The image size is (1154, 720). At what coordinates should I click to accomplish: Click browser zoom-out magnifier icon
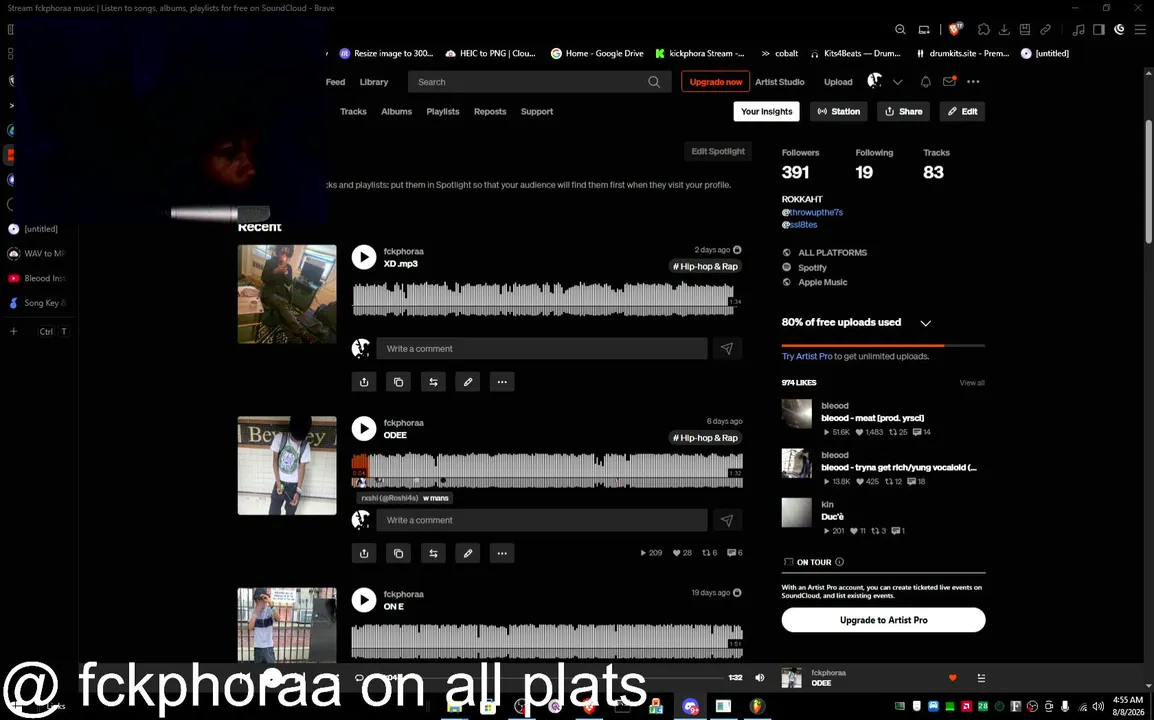900,29
